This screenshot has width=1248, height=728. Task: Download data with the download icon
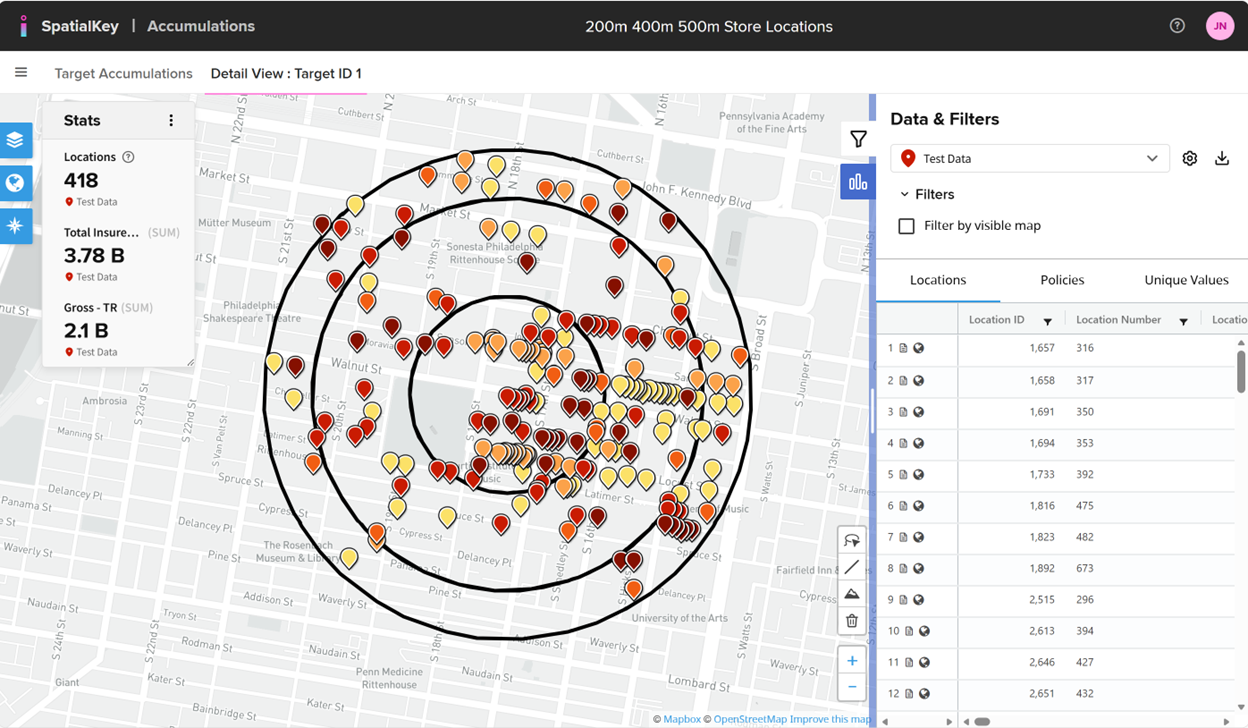[x=1222, y=158]
